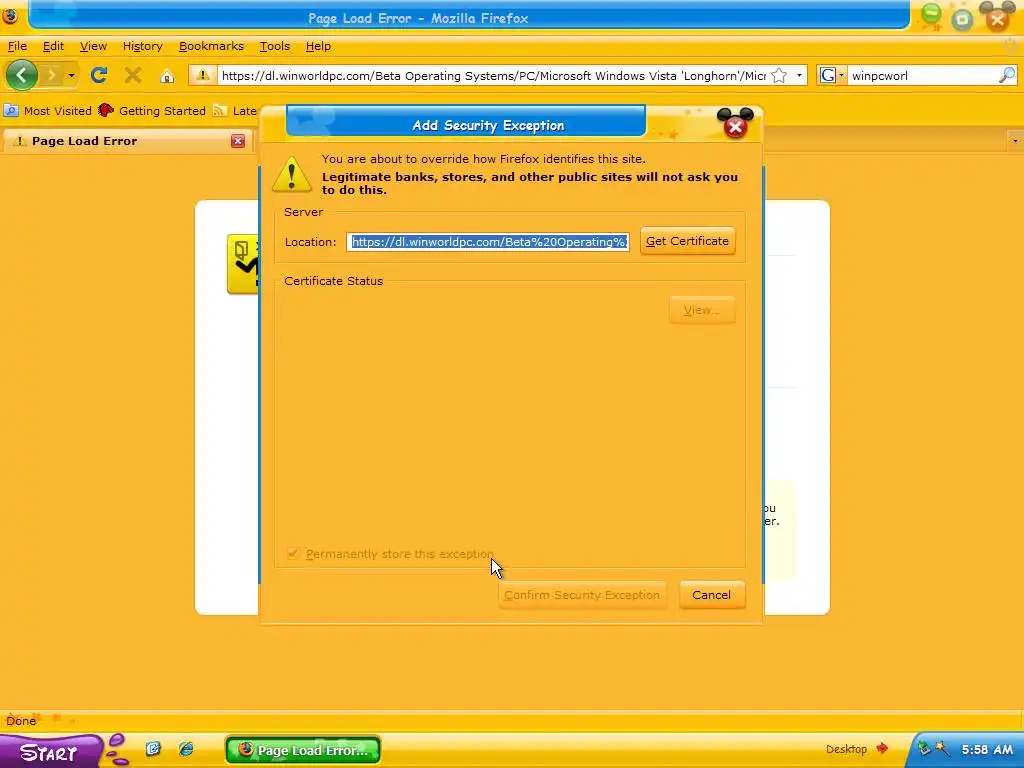Reload the page with the refresh icon
Screen dimensions: 1024x768
pos(99,75)
